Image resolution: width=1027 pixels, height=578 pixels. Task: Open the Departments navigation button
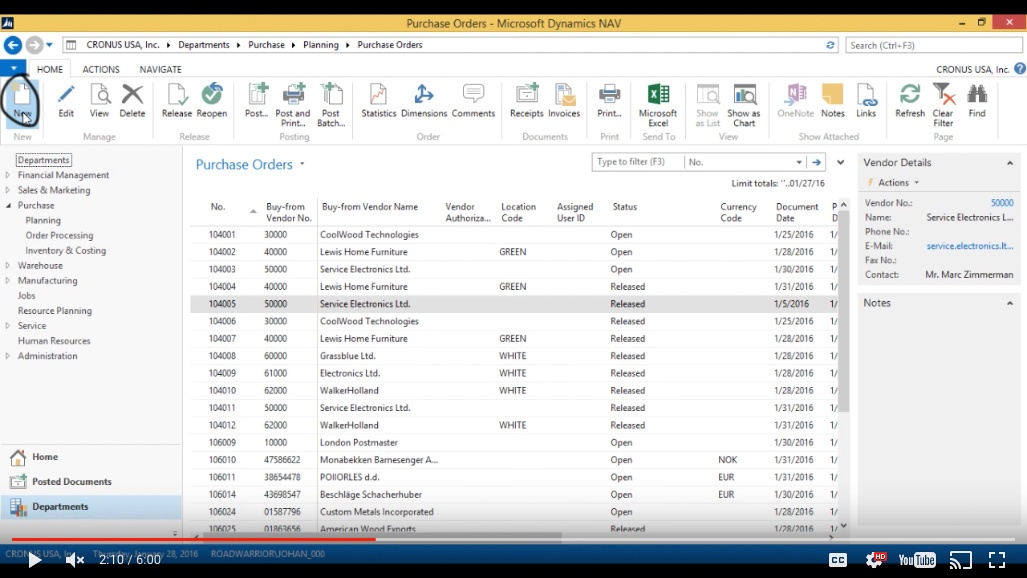pyautogui.click(x=91, y=507)
